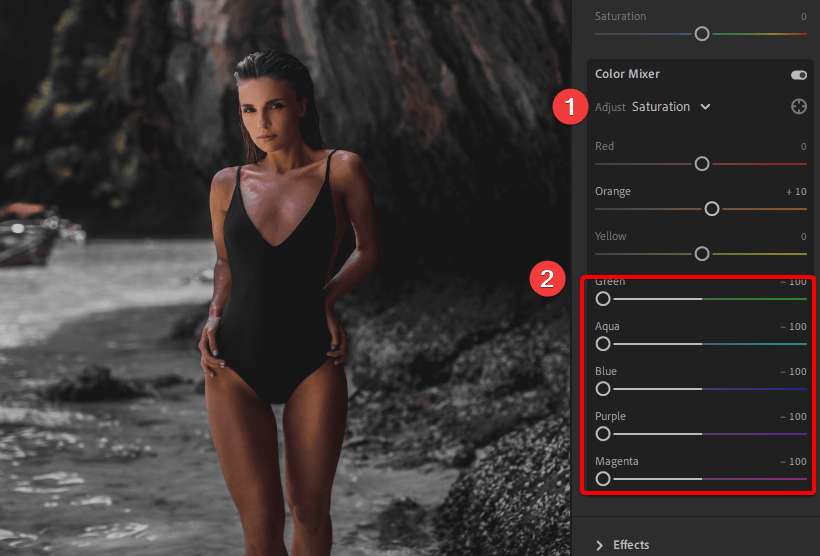Click the Green saturation slider handle
The width and height of the screenshot is (820, 556).
point(603,299)
